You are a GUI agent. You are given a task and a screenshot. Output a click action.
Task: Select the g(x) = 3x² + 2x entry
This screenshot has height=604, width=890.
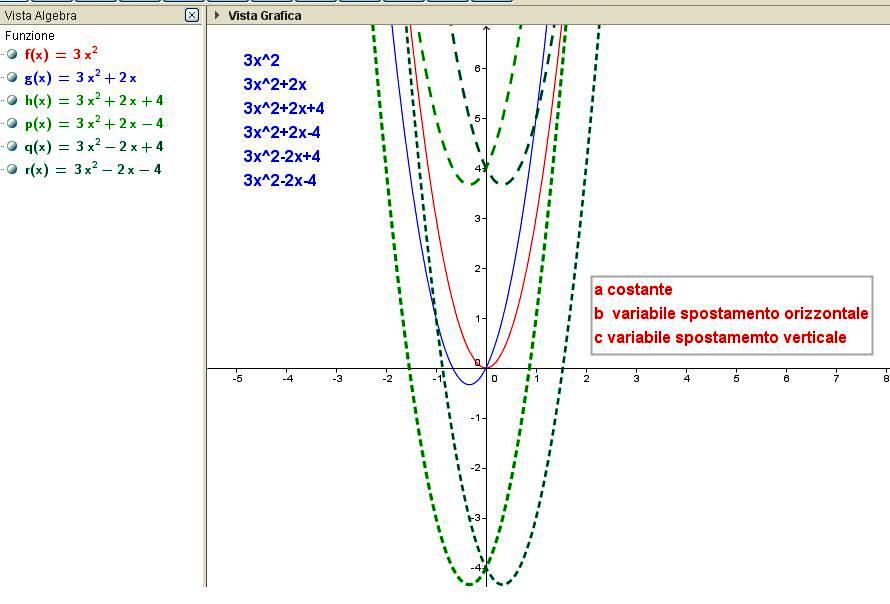80,77
